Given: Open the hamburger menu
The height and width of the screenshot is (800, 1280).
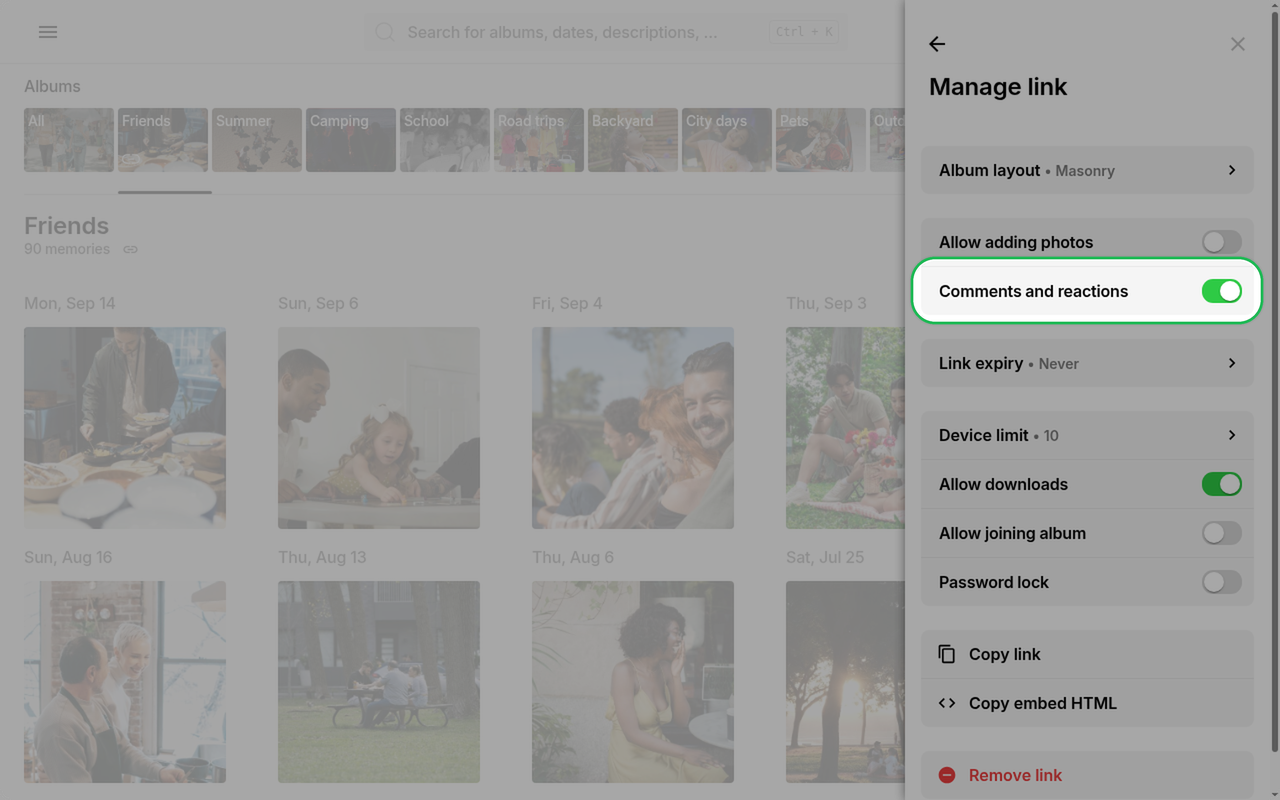Looking at the screenshot, I should click(47, 32).
